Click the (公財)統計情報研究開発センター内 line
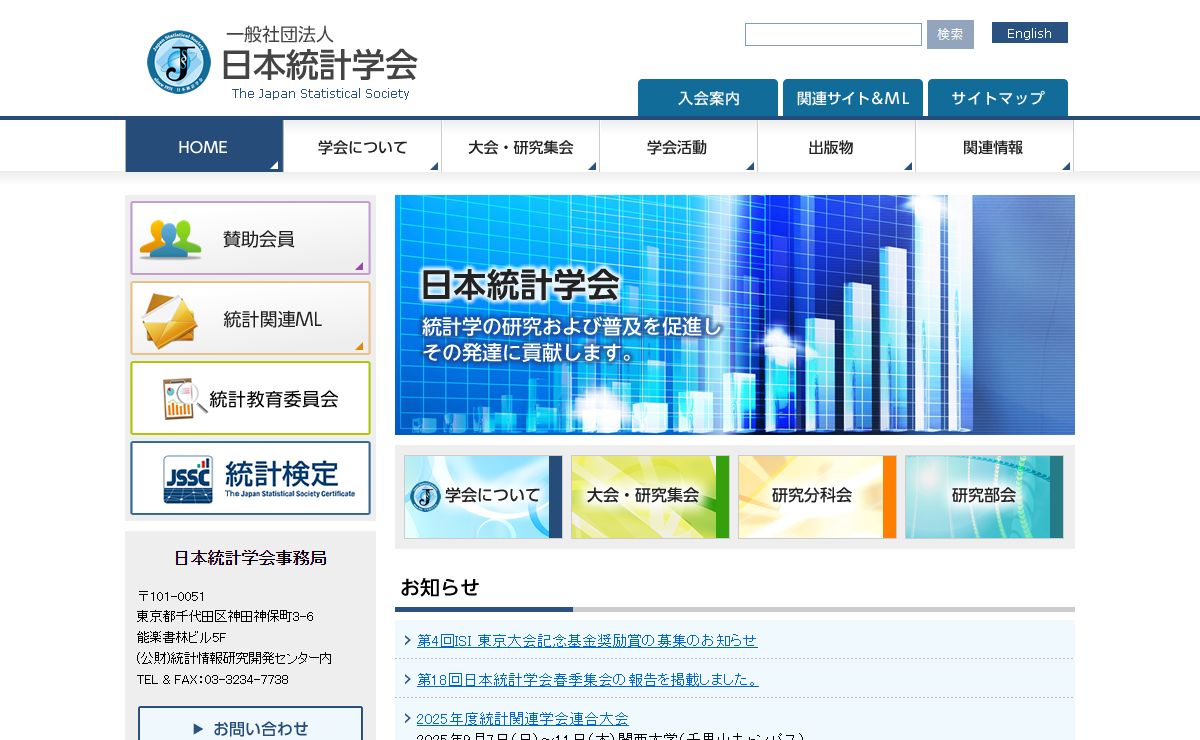 [x=235, y=658]
